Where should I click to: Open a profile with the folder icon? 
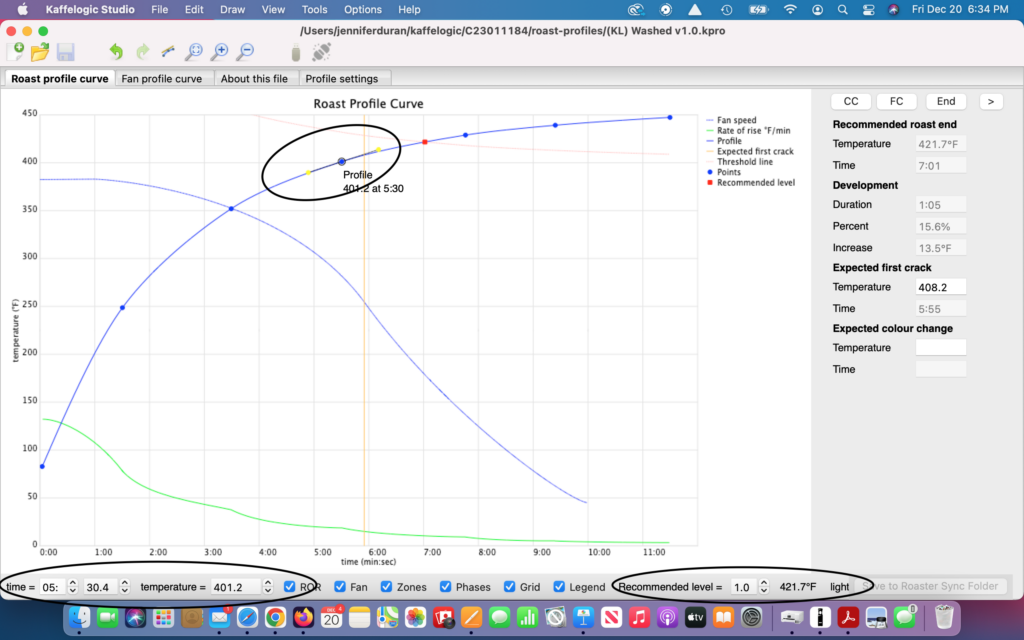pyautogui.click(x=40, y=52)
